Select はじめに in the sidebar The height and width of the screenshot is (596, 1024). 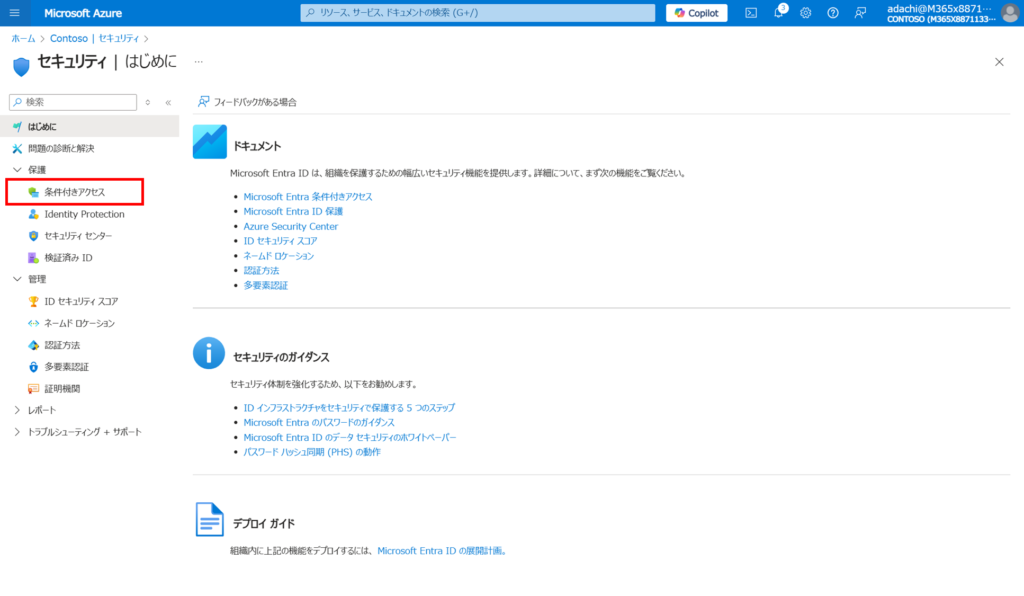point(89,126)
